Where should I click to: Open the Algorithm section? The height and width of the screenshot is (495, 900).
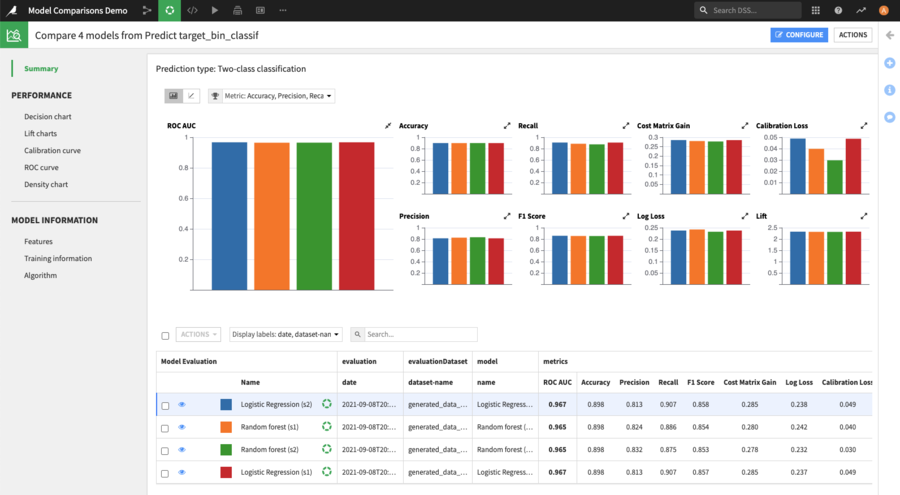coord(40,276)
